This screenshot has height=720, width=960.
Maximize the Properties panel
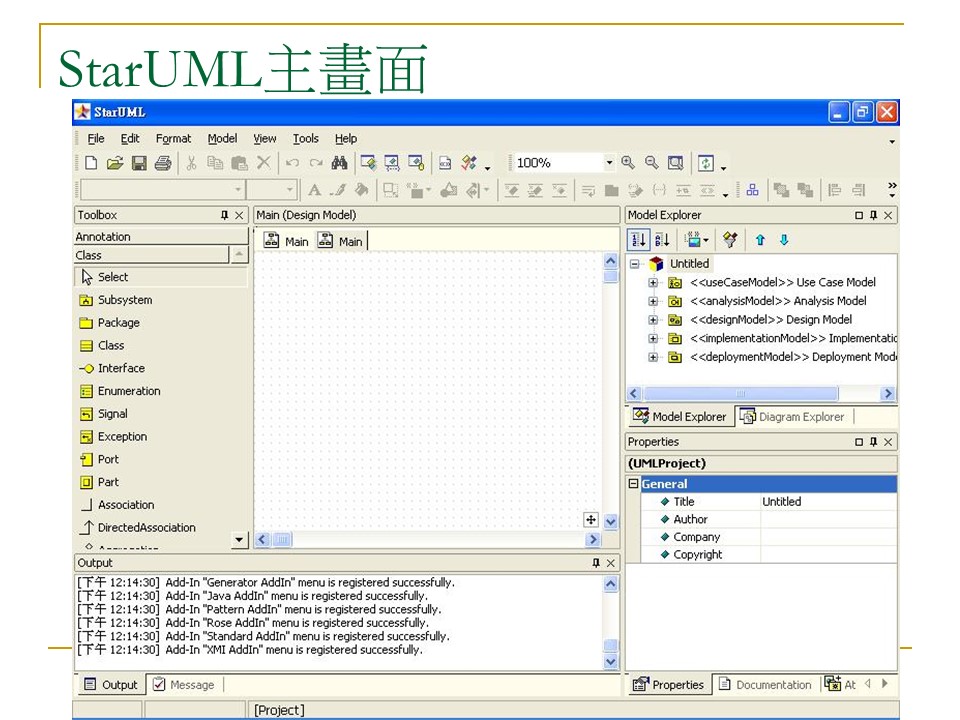[x=859, y=442]
